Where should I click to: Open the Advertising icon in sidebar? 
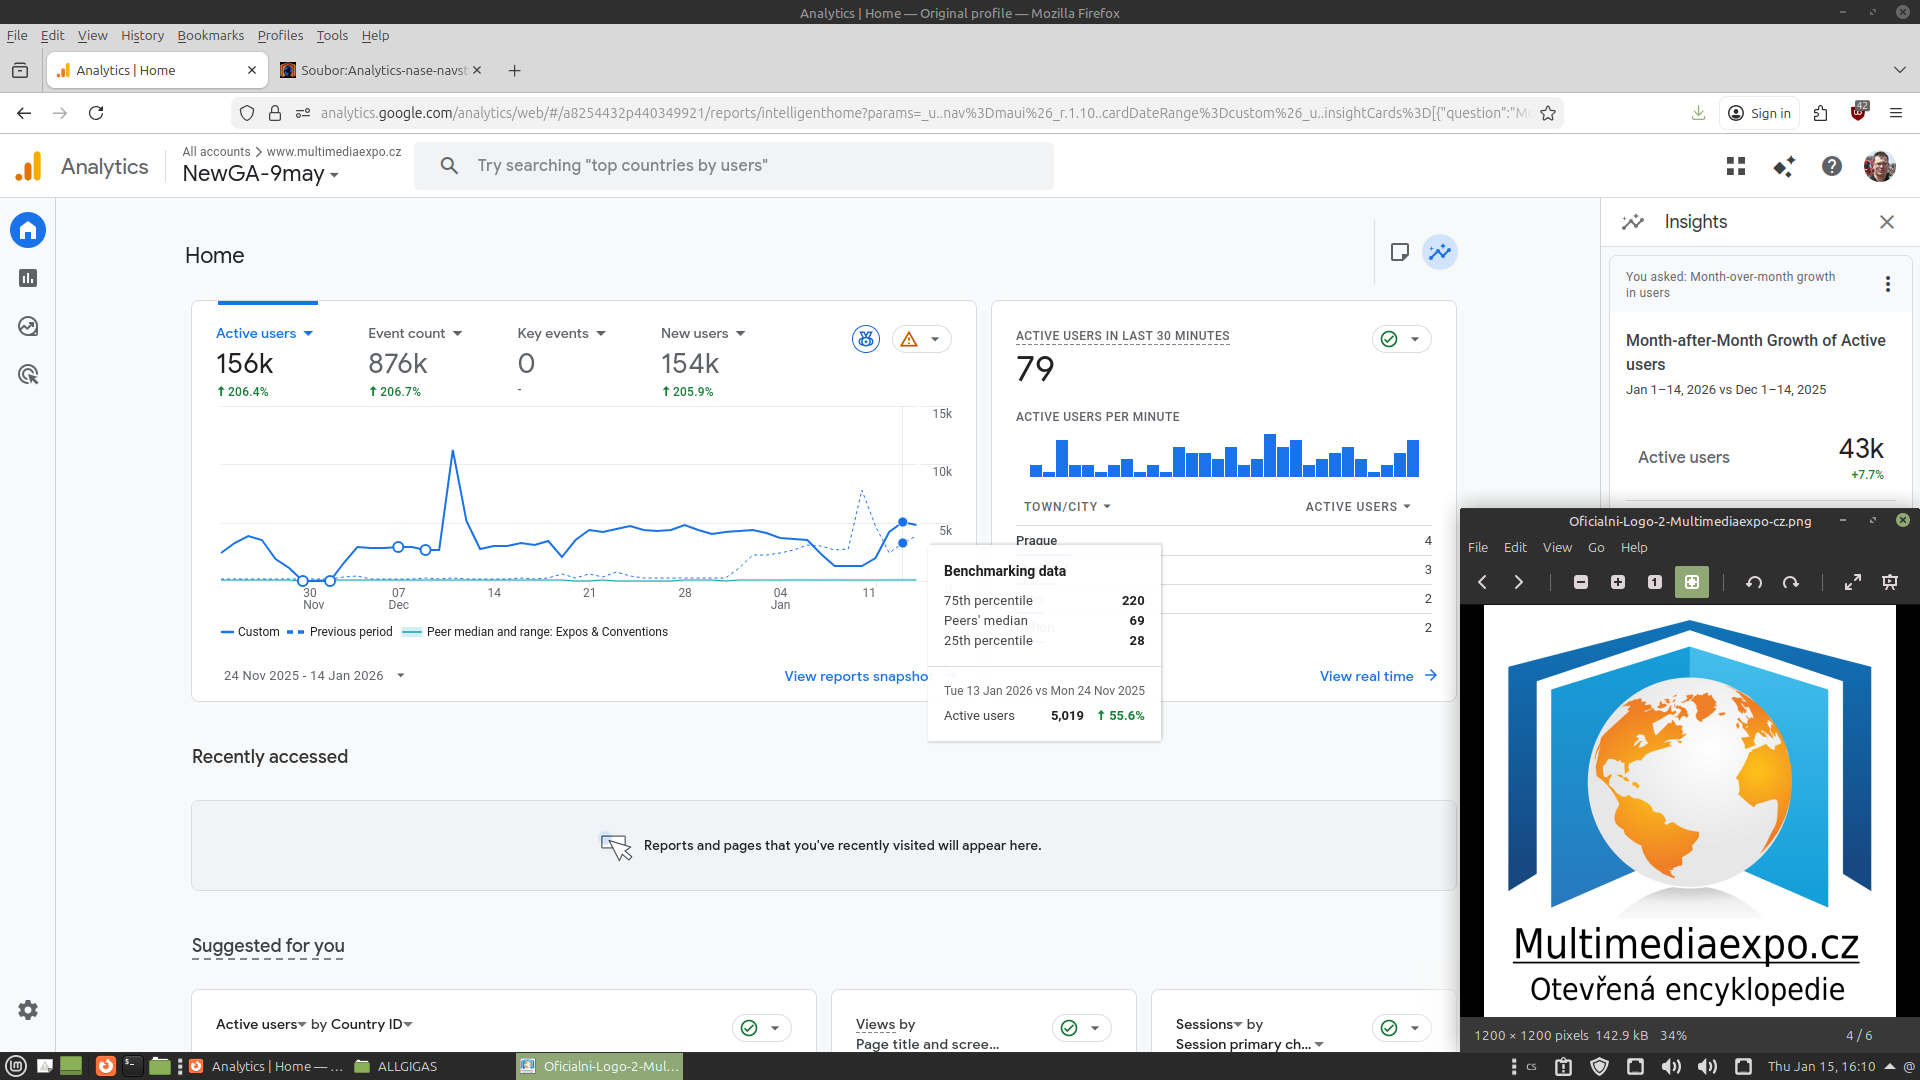28,375
